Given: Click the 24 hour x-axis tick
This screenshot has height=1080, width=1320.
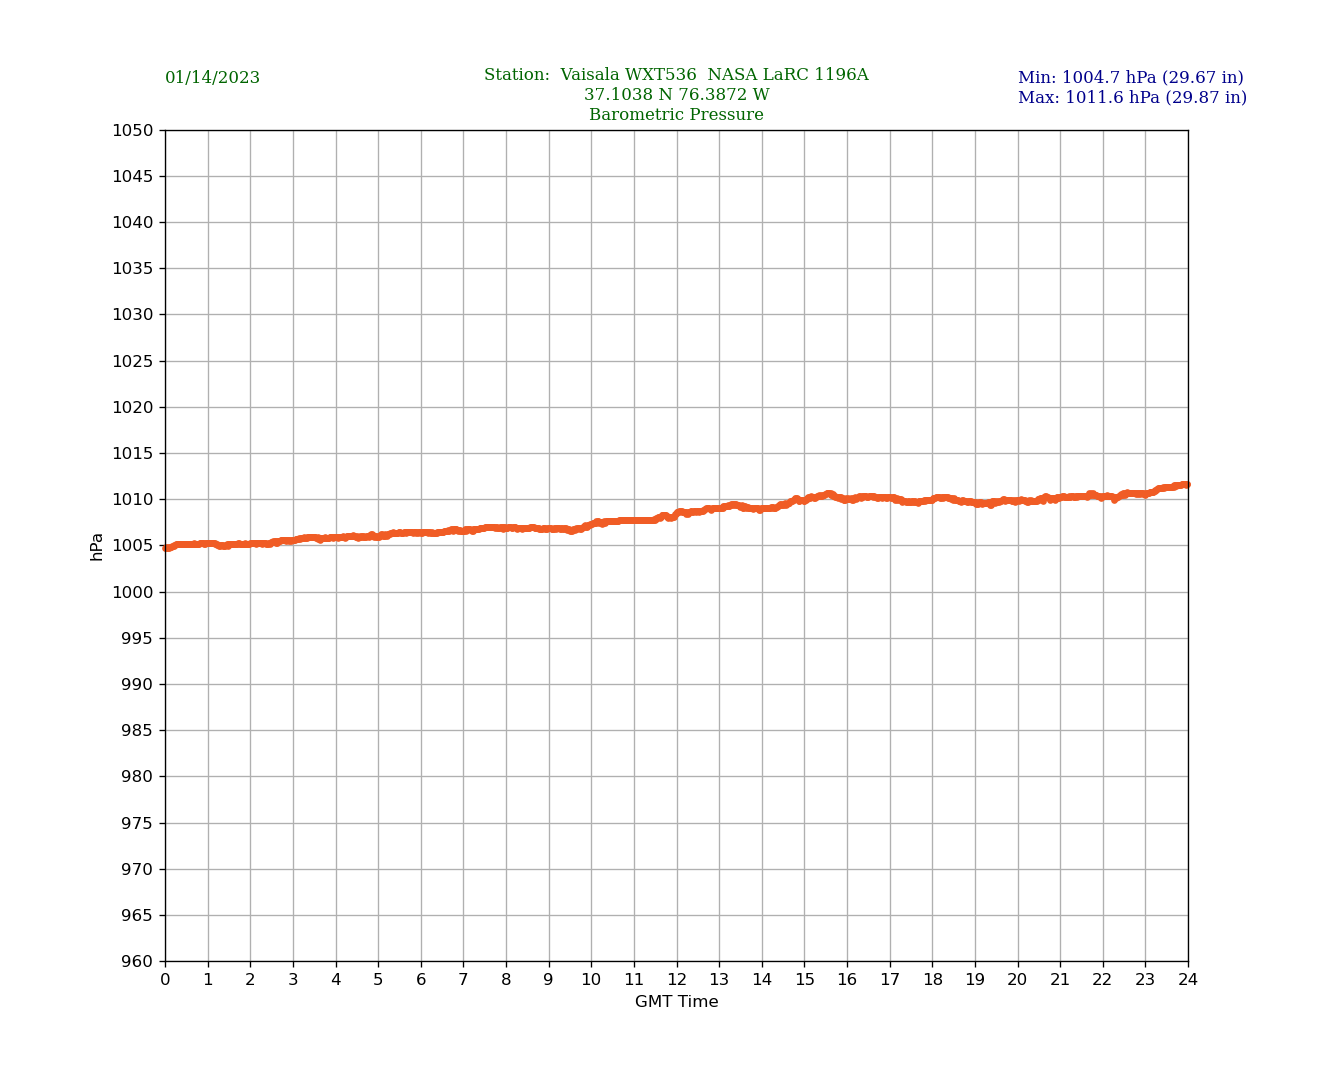Looking at the screenshot, I should [x=1188, y=980].
